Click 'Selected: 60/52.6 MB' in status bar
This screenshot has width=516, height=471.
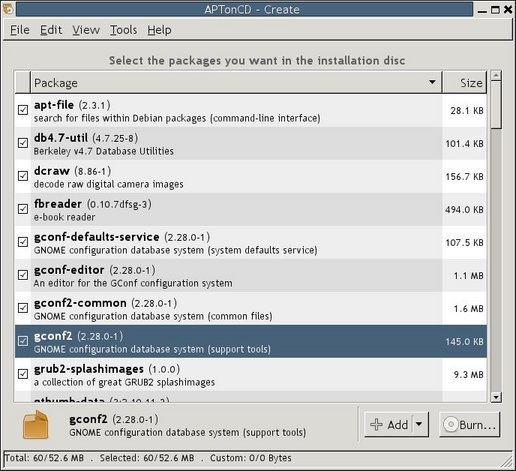tap(147, 458)
